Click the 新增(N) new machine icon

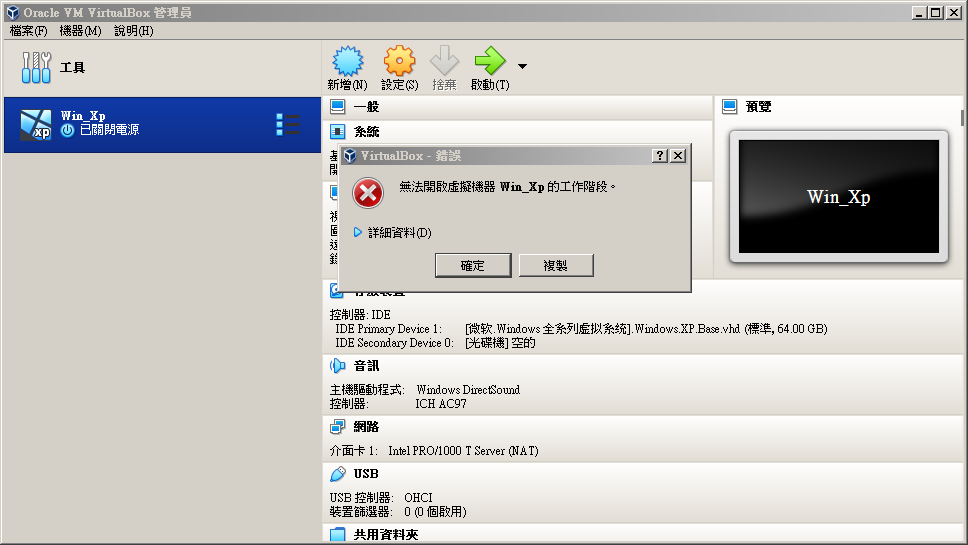tap(348, 60)
